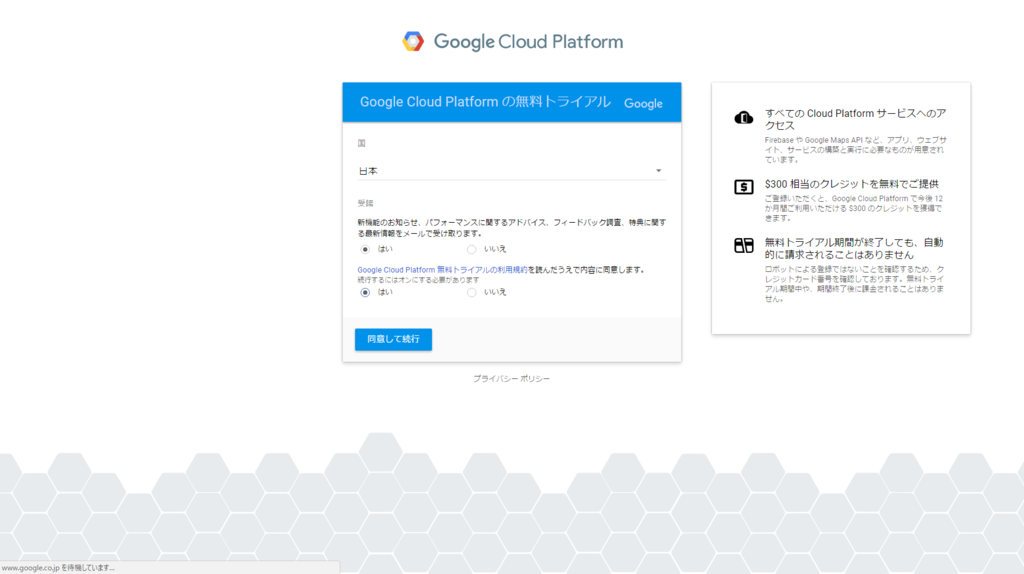The height and width of the screenshot is (574, 1024).
Task: Click the 続行するにはオンにする必要があります note
Action: click(x=418, y=279)
